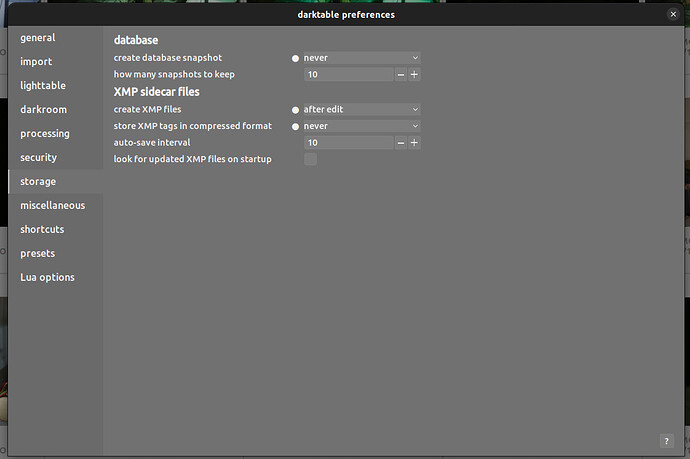
Task: Open the create XMP files dropdown
Action: click(x=361, y=109)
